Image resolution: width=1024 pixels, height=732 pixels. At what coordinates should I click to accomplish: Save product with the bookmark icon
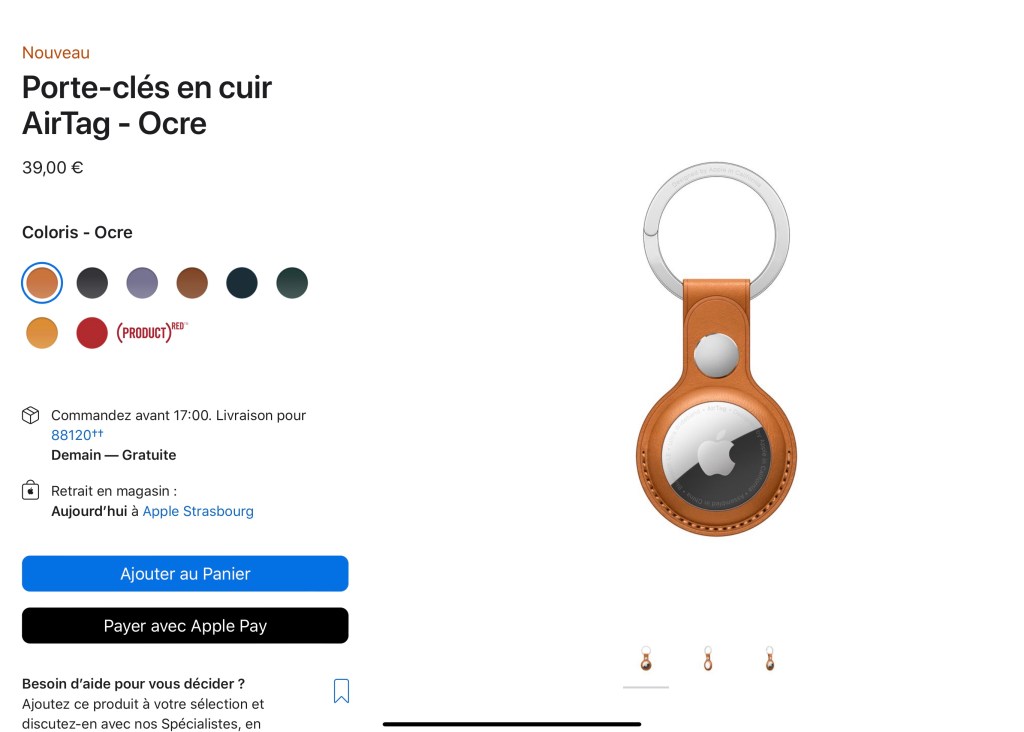(x=342, y=691)
